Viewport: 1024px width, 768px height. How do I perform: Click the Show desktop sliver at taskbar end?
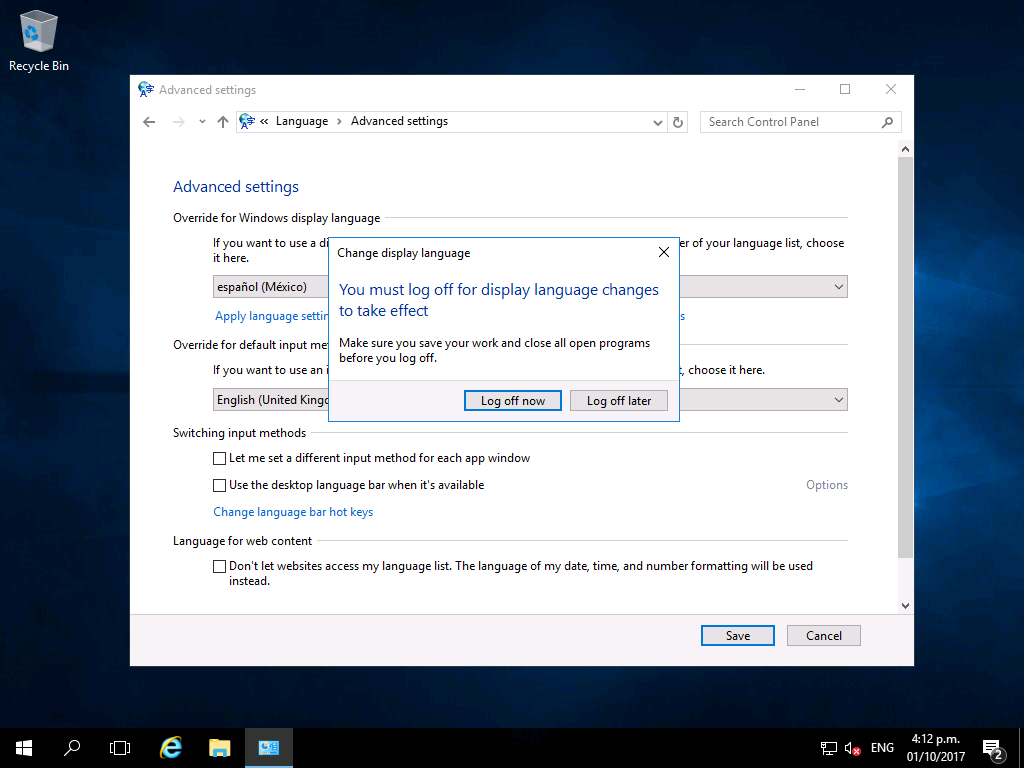pos(1021,748)
